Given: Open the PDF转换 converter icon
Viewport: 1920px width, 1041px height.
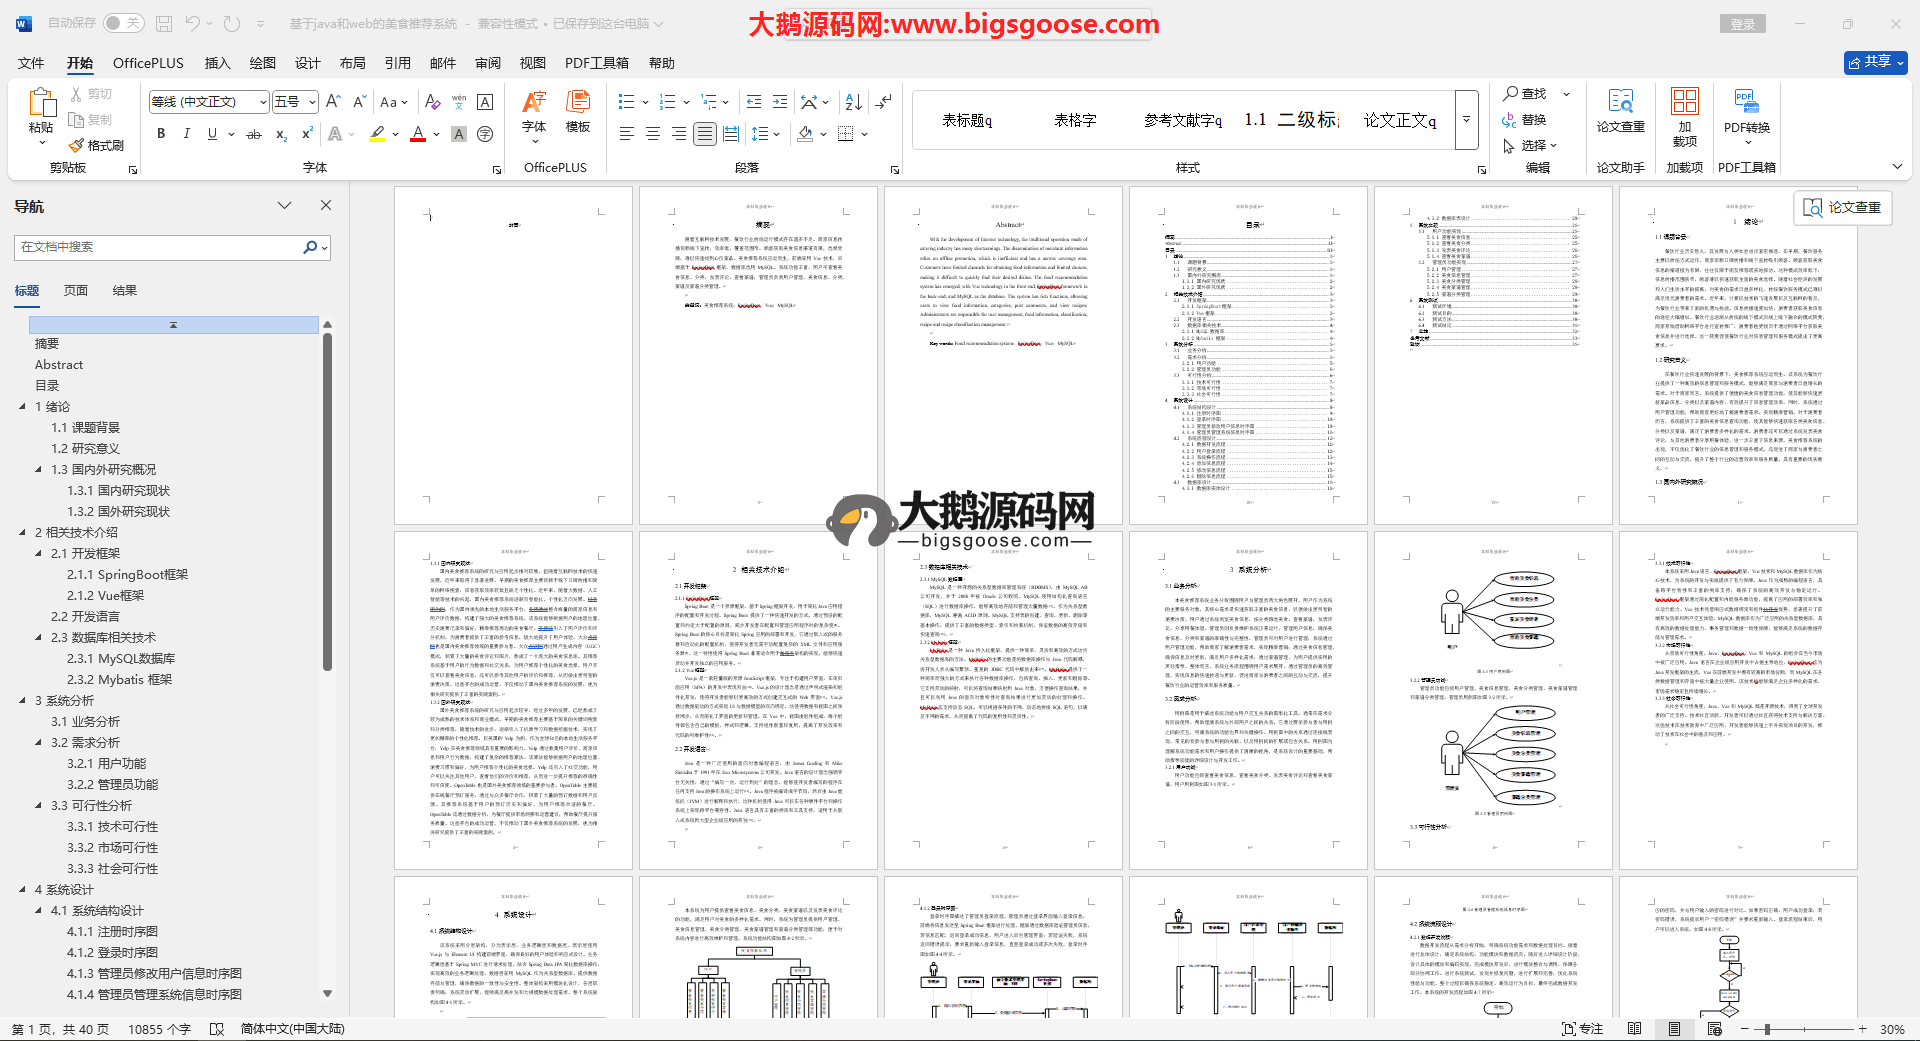Looking at the screenshot, I should (1746, 112).
